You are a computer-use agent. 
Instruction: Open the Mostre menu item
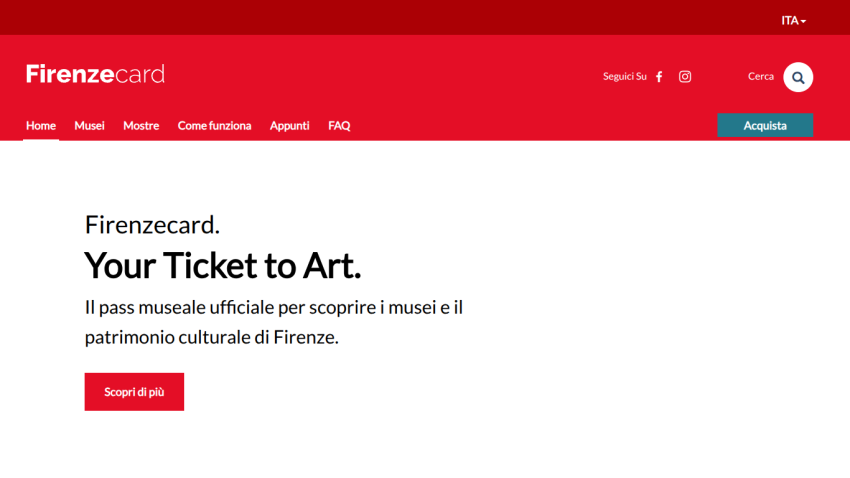(141, 126)
